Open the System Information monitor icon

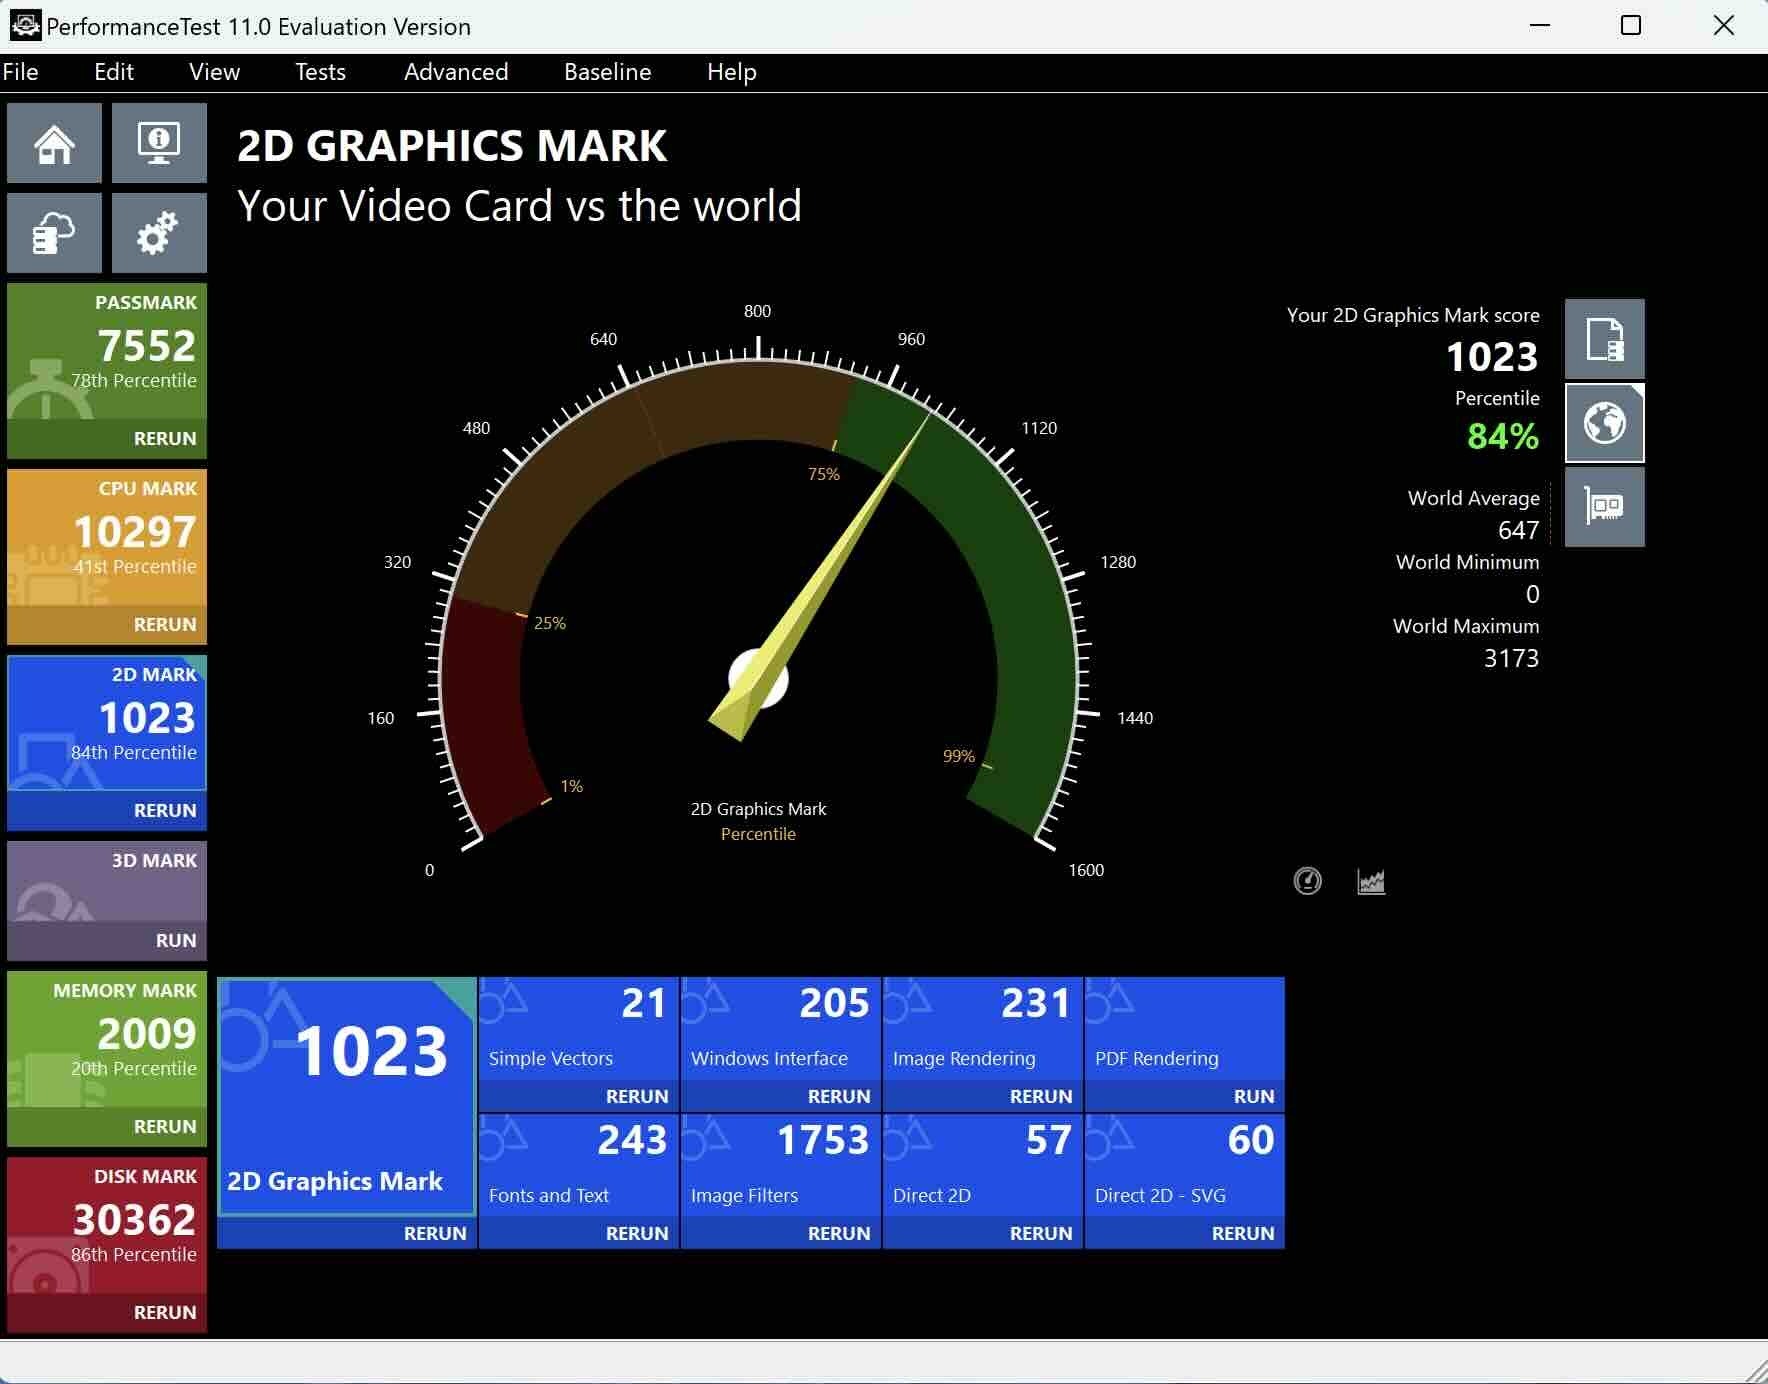159,143
